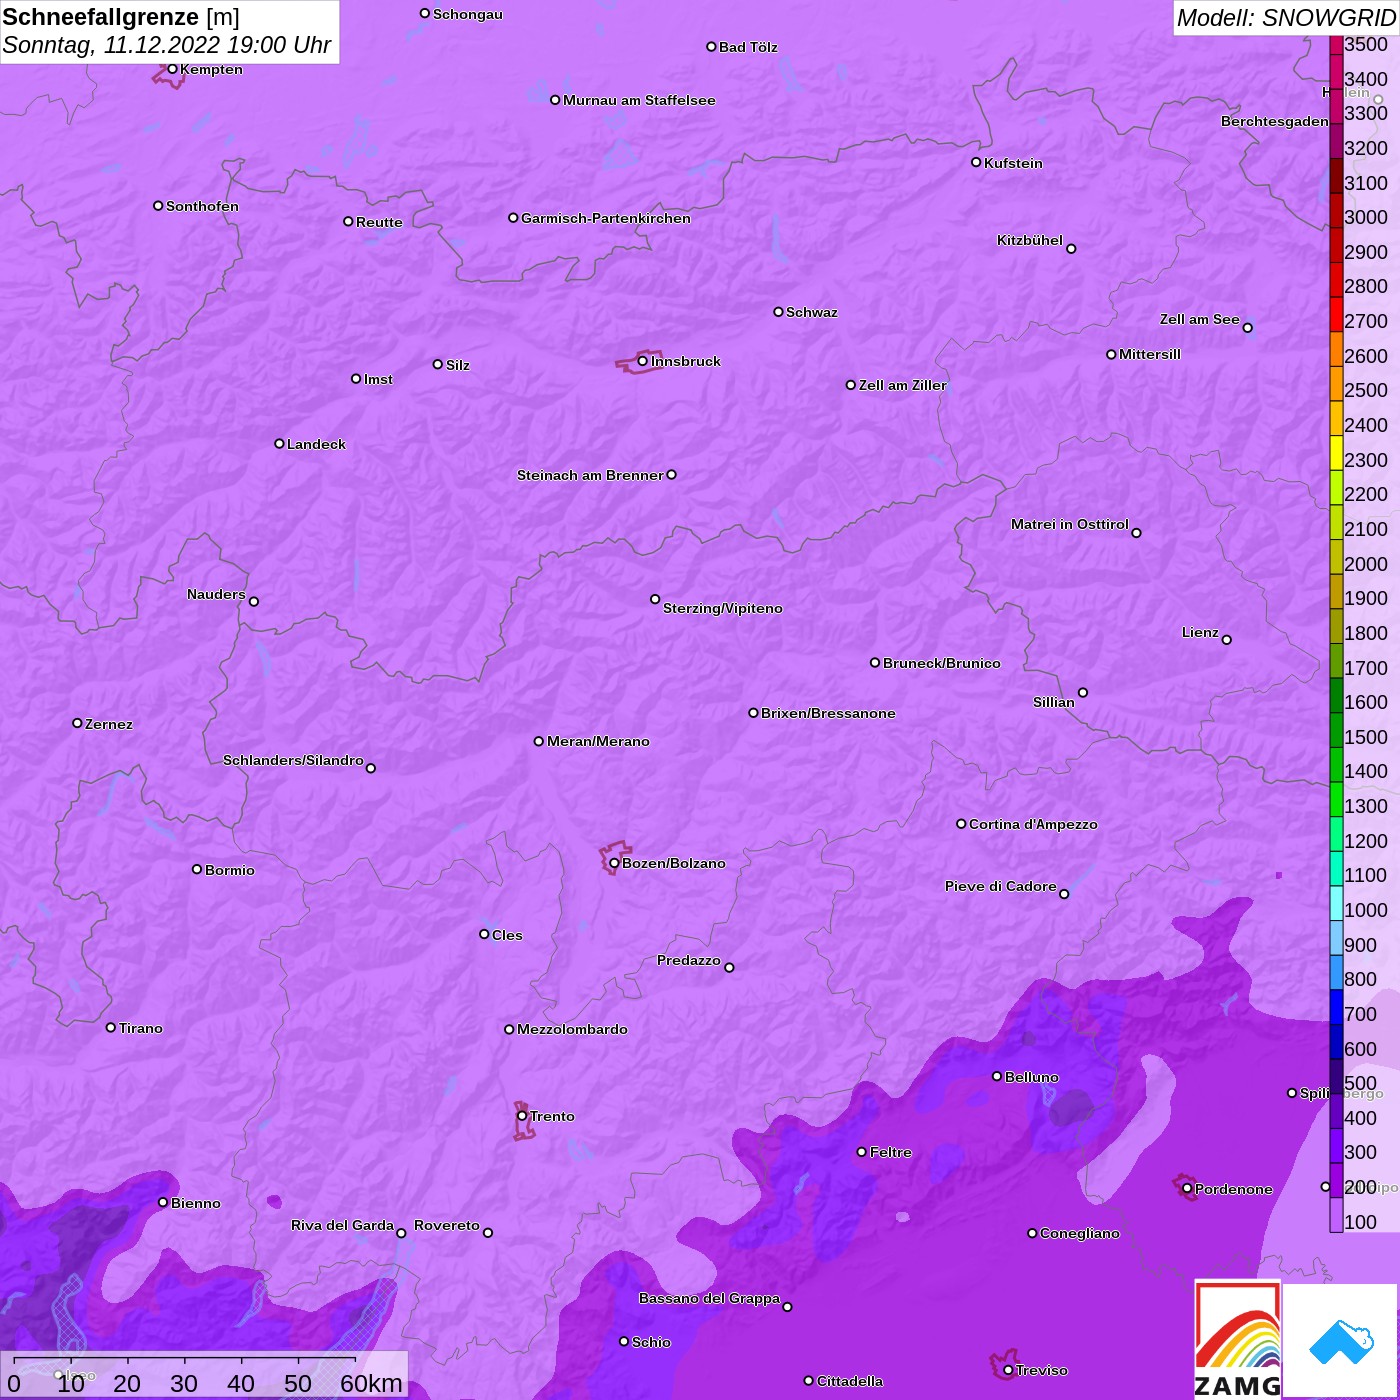
Task: Click the ZAMG rainbow logo
Action: click(1238, 1340)
